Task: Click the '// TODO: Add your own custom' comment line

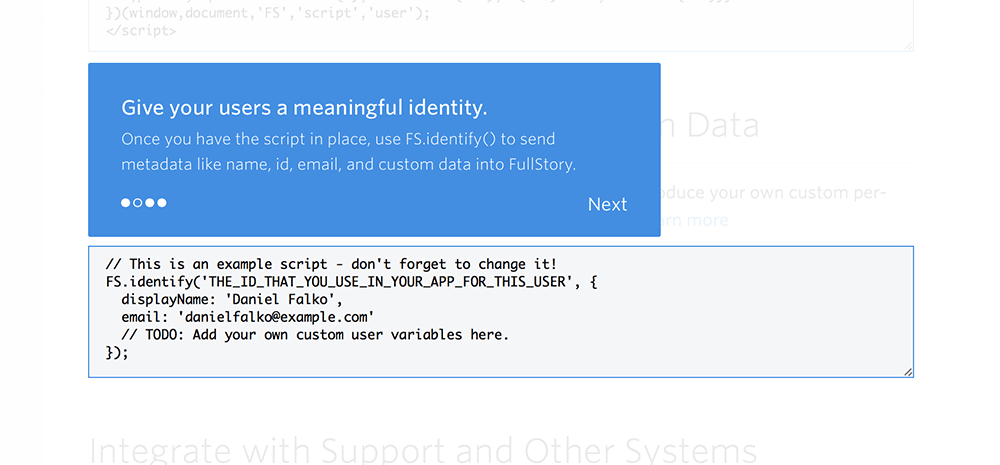Action: tap(315, 335)
